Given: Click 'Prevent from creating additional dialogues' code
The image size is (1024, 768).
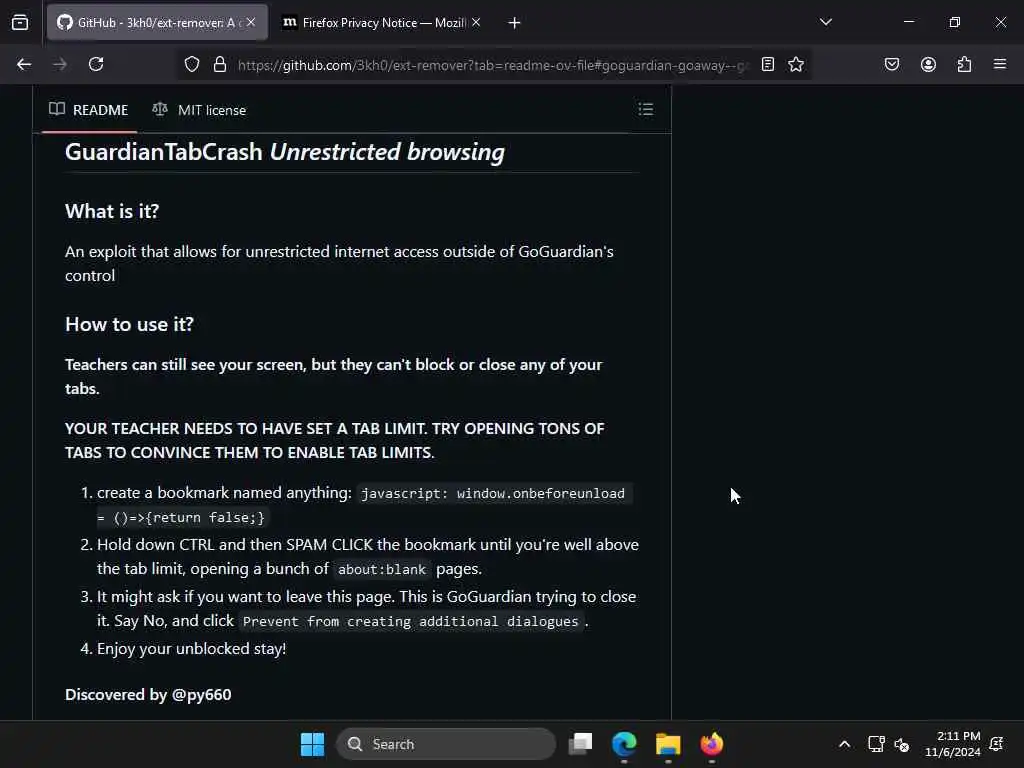Looking at the screenshot, I should click(410, 621).
